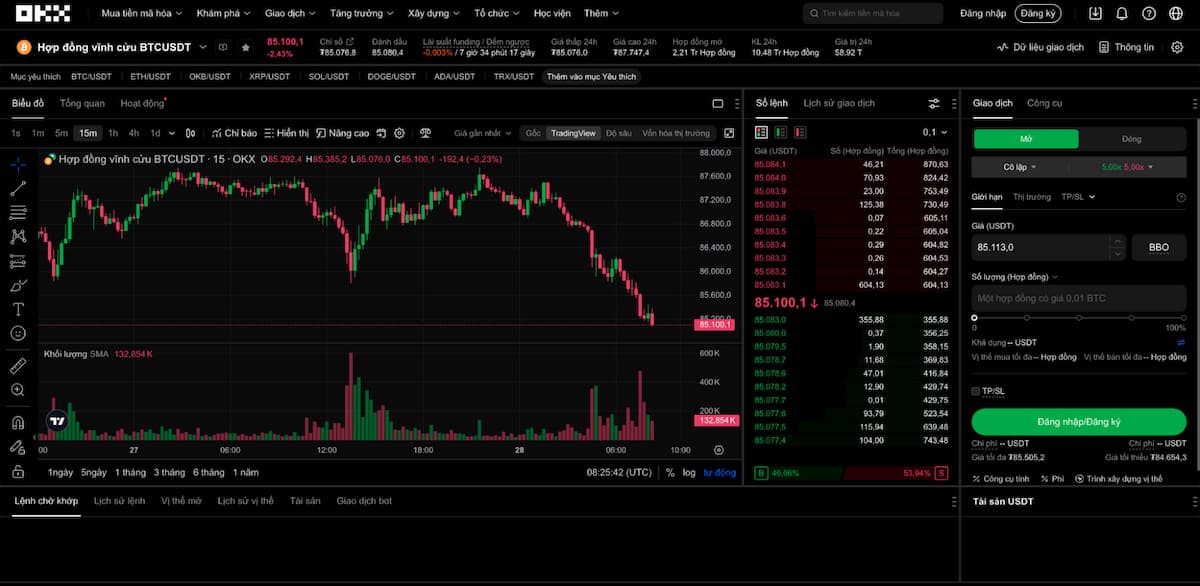Image resolution: width=1200 pixels, height=586 pixels.
Task: Select the text annotation tool
Action: [17, 309]
